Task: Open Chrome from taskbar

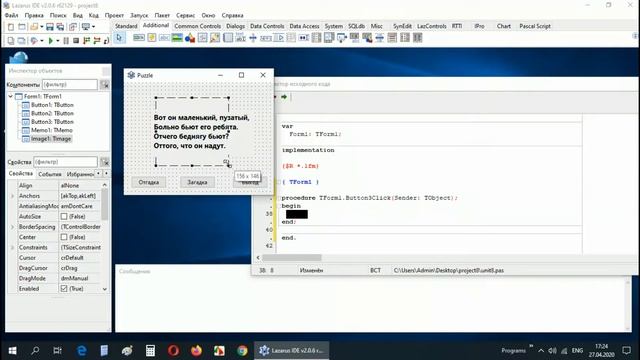Action: tap(242, 350)
